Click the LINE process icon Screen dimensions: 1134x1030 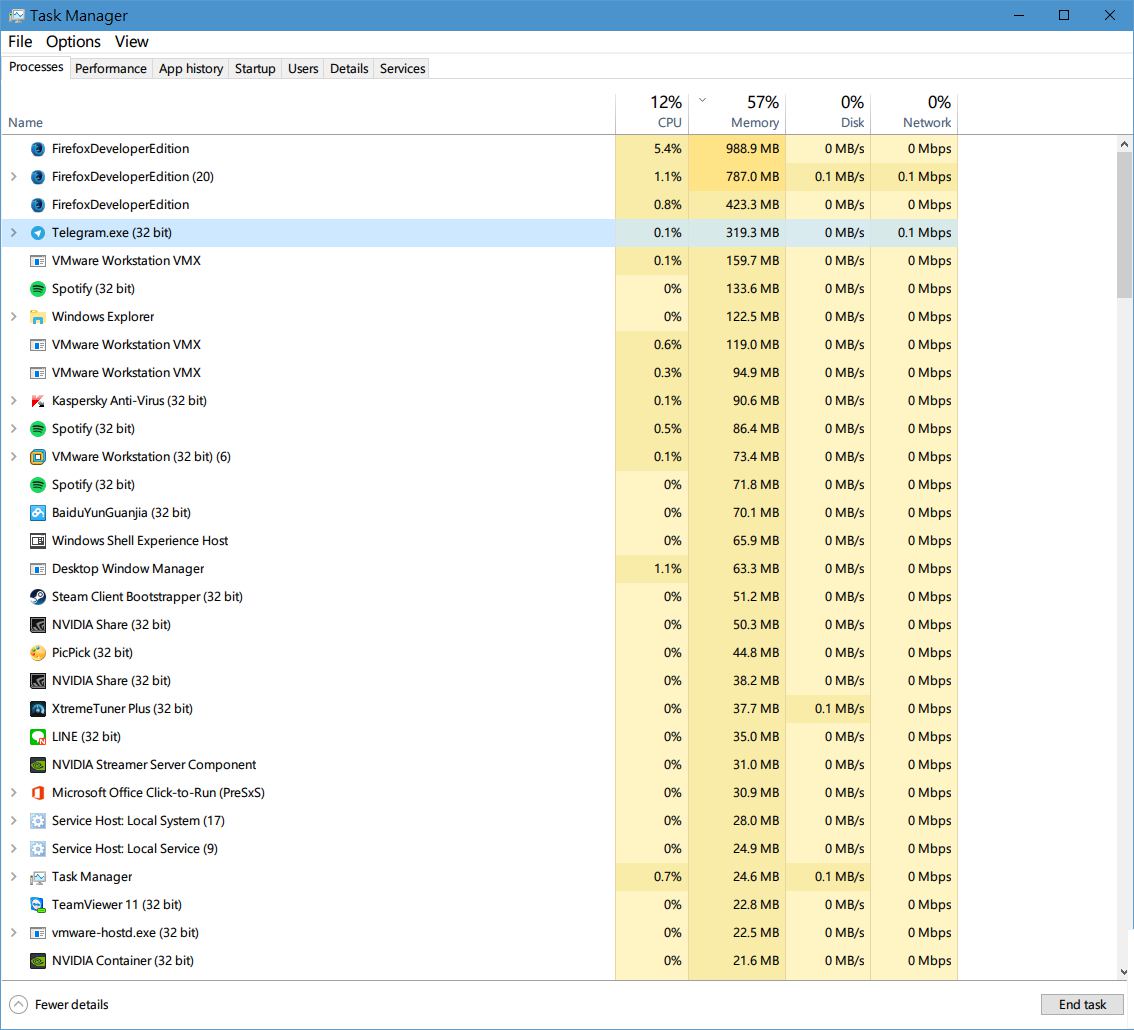38,737
